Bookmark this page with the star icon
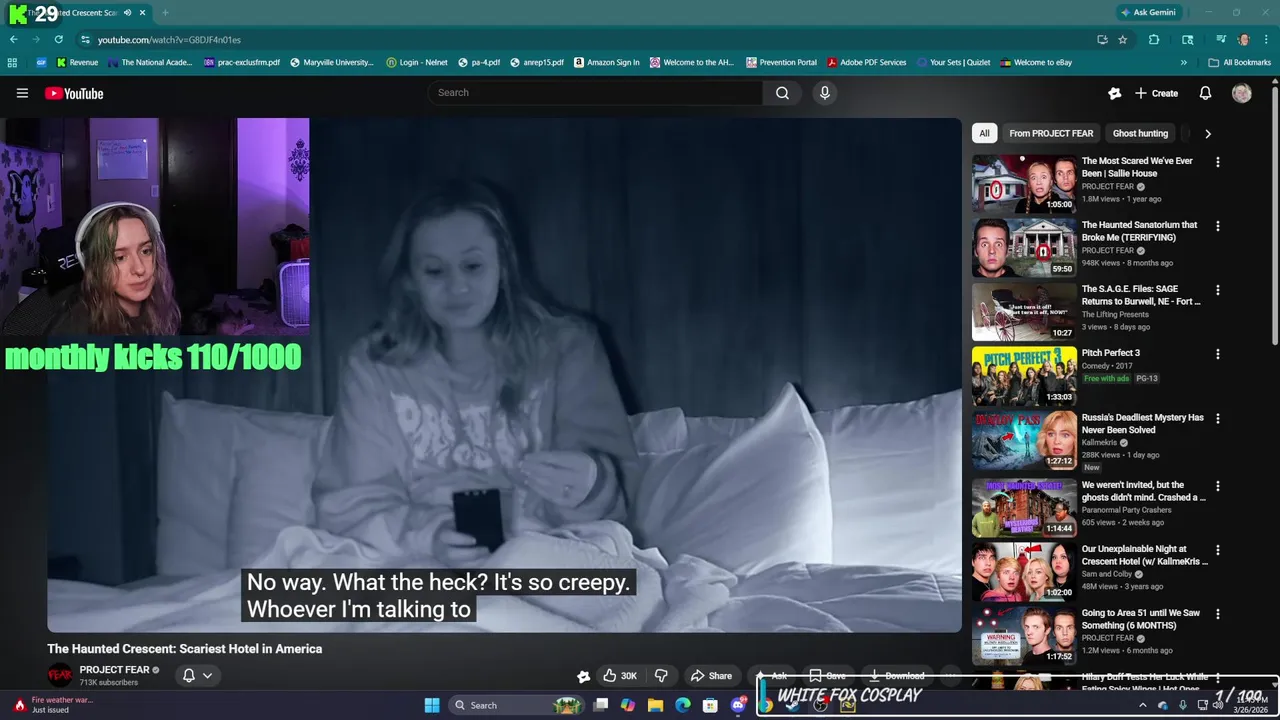Screen dimensions: 1280x720 tap(1123, 39)
